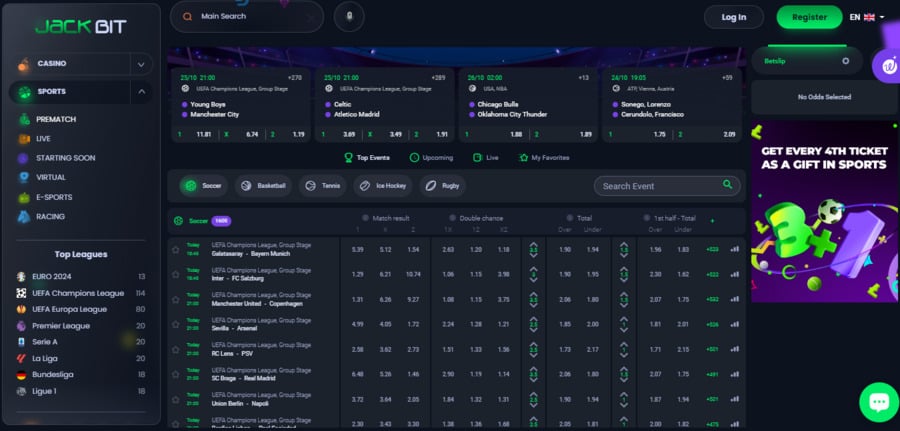The width and height of the screenshot is (900, 431).
Task: Click the Live sidebar icon
Action: coord(24,139)
